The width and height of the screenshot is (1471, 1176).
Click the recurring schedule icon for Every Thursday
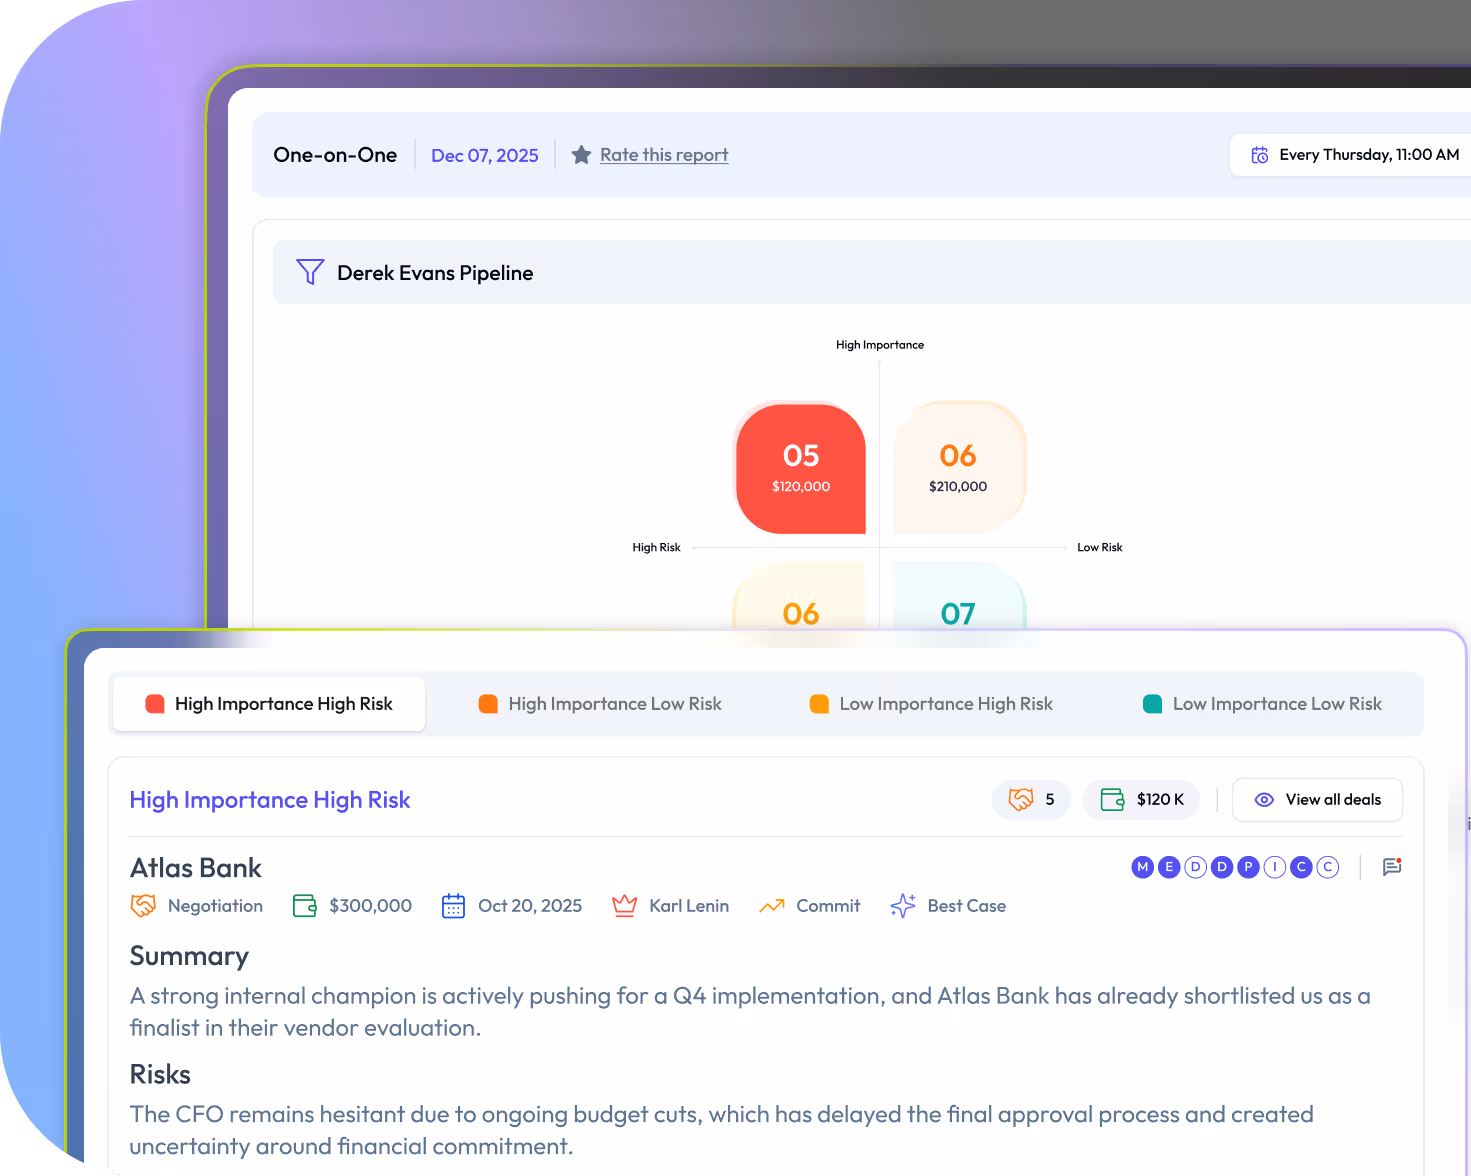[x=1260, y=155]
